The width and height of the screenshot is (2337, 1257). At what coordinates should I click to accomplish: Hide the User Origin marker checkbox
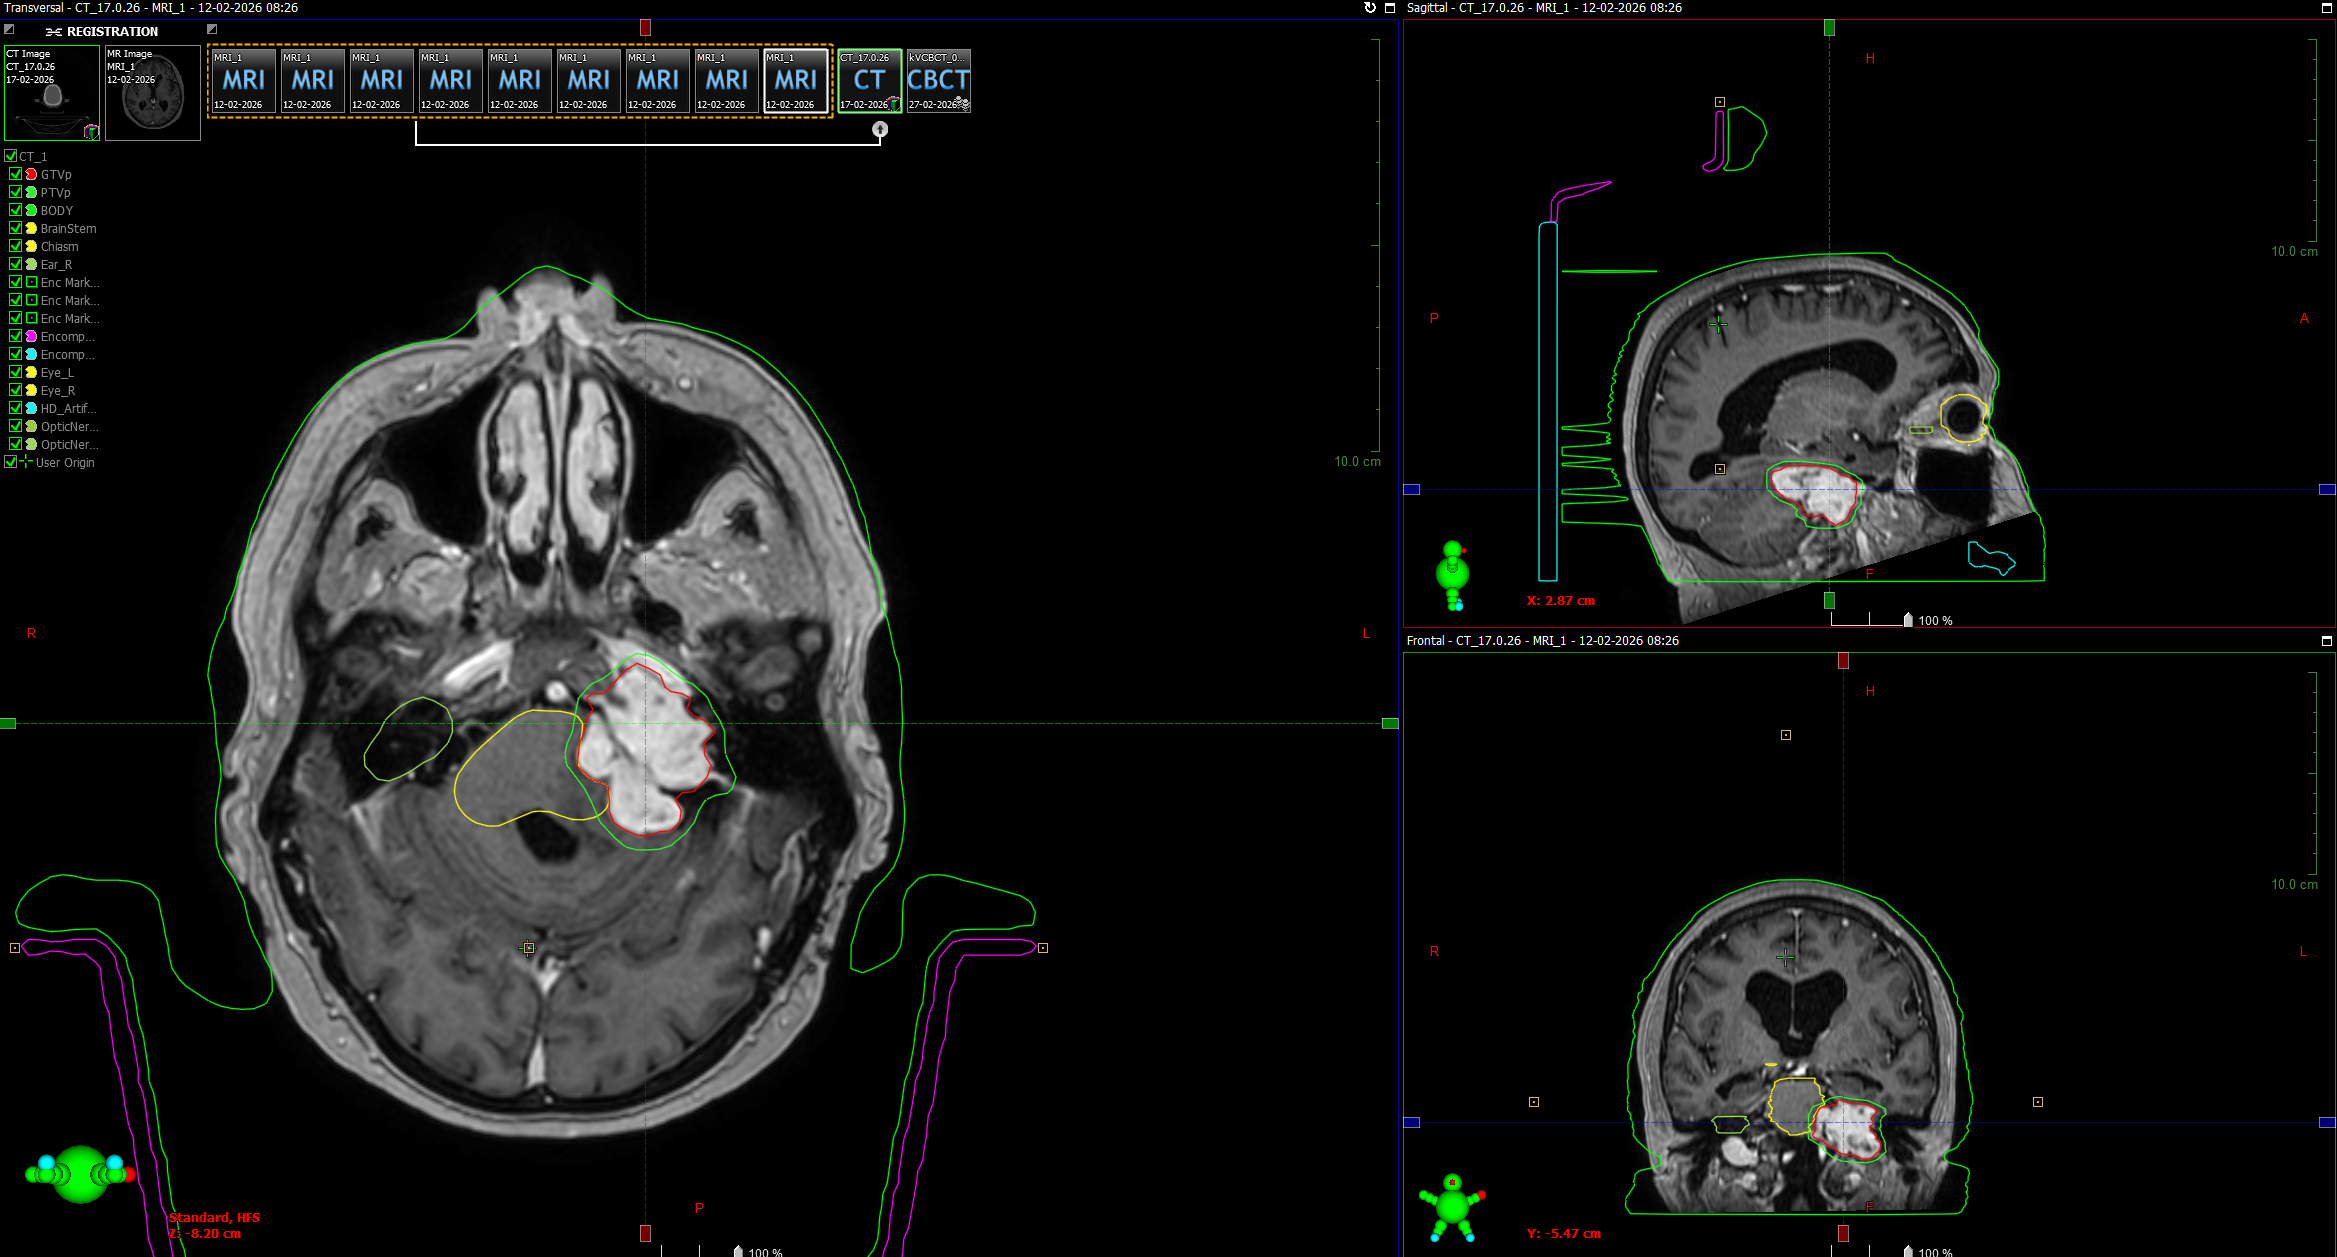pyautogui.click(x=10, y=462)
